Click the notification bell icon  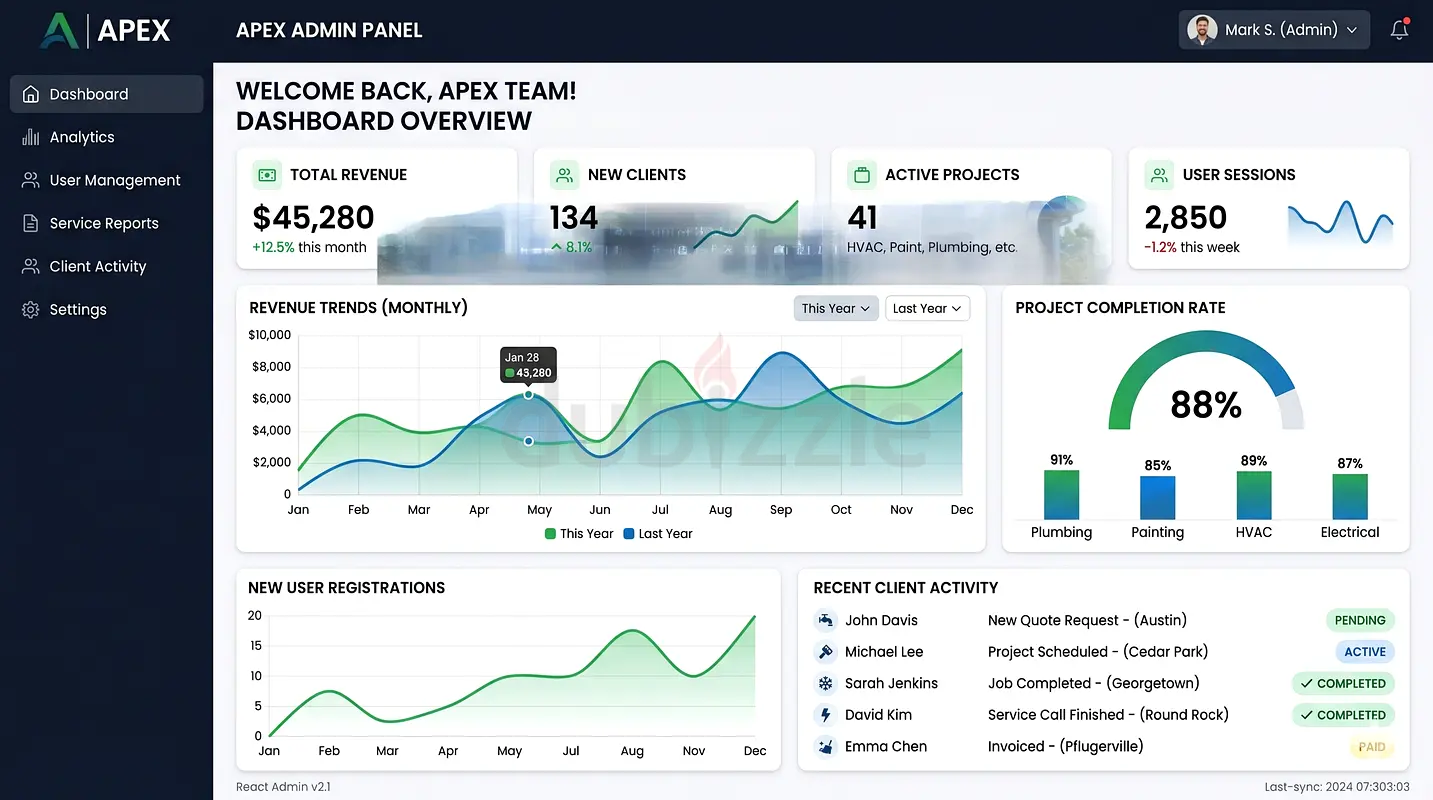pos(1399,30)
